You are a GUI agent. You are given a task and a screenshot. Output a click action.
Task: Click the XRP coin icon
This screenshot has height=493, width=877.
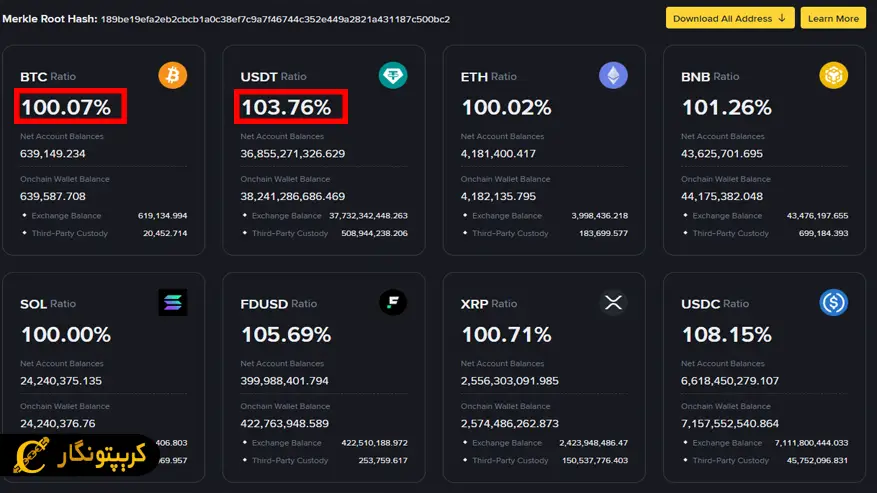point(613,303)
